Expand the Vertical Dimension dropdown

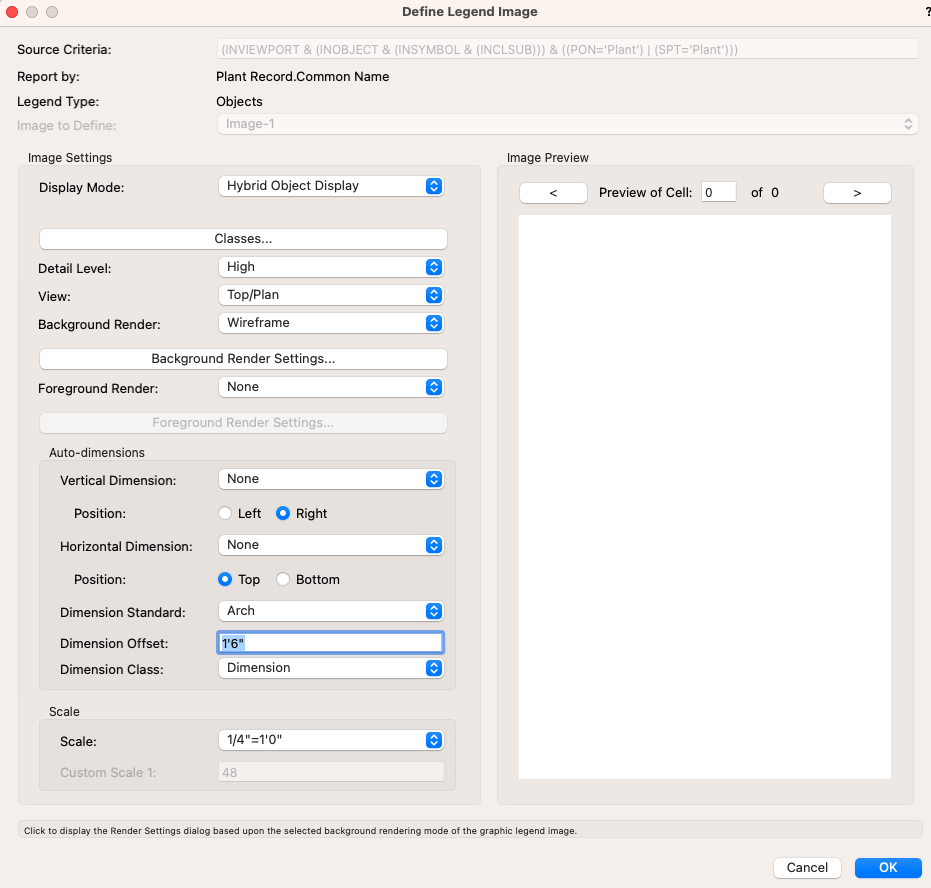pyautogui.click(x=330, y=479)
